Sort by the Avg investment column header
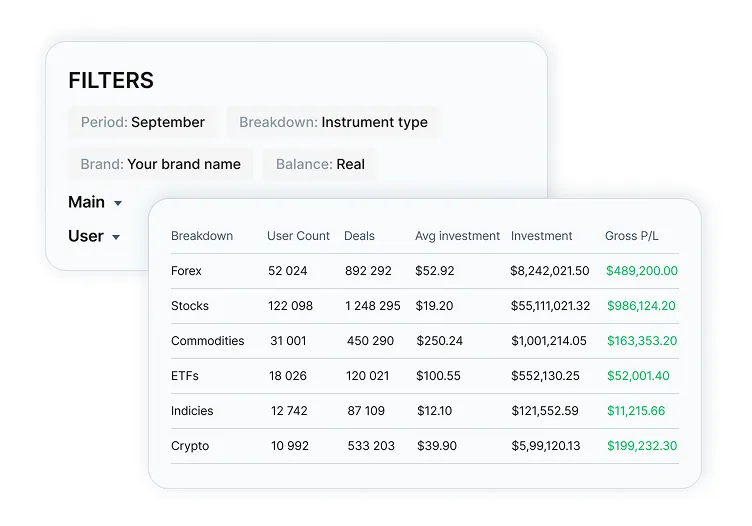 coord(457,236)
